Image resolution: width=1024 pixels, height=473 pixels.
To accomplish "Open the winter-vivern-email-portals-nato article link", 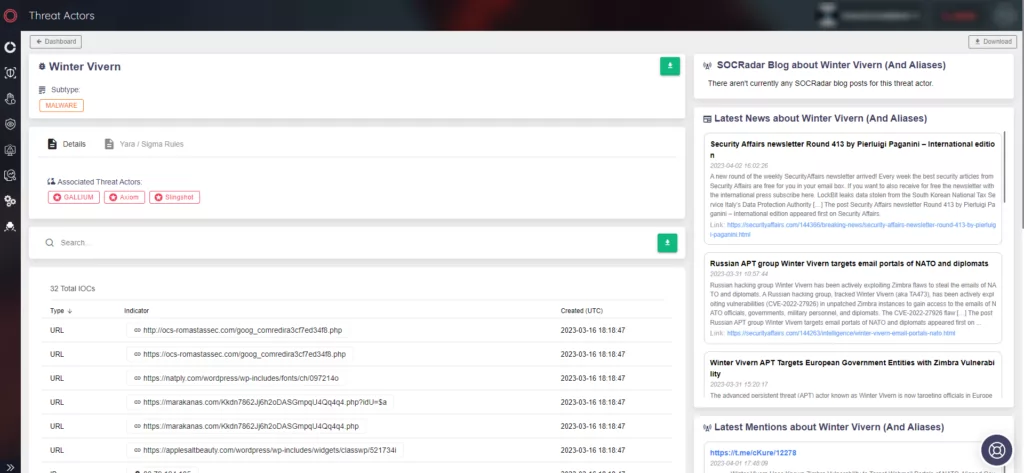I will pyautogui.click(x=840, y=333).
